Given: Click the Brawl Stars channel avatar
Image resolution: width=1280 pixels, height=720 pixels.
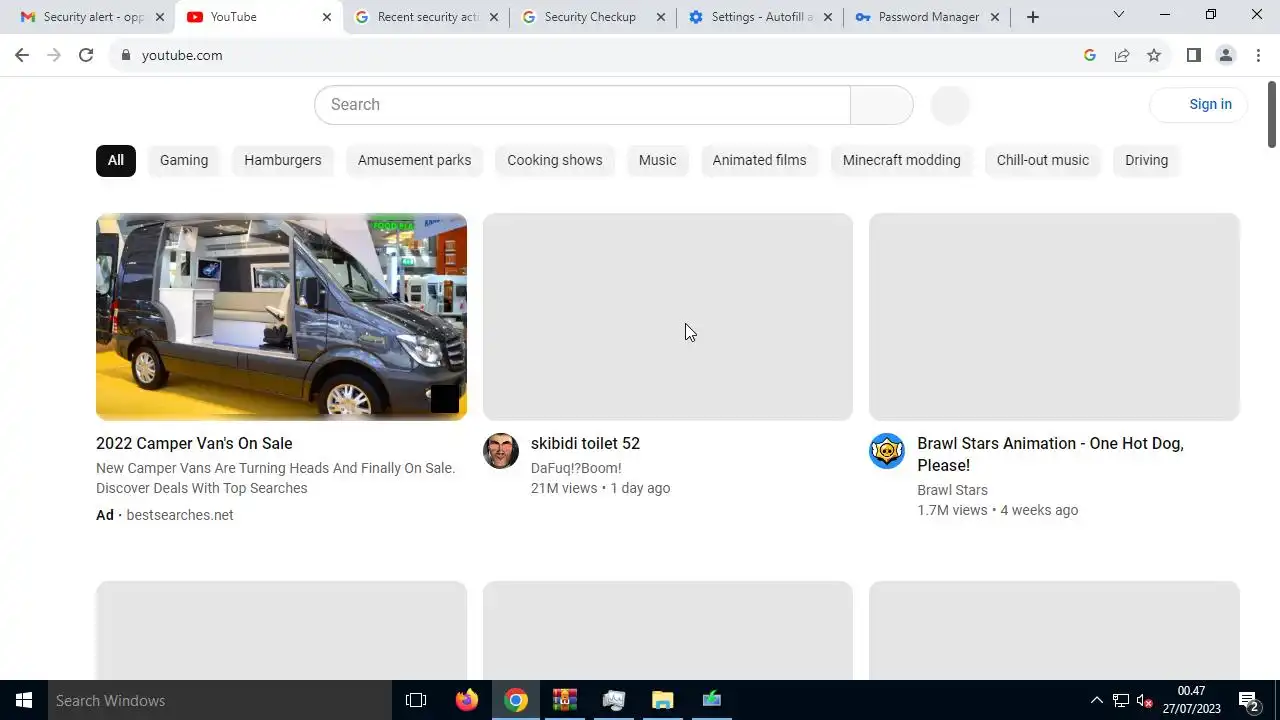Looking at the screenshot, I should (887, 451).
